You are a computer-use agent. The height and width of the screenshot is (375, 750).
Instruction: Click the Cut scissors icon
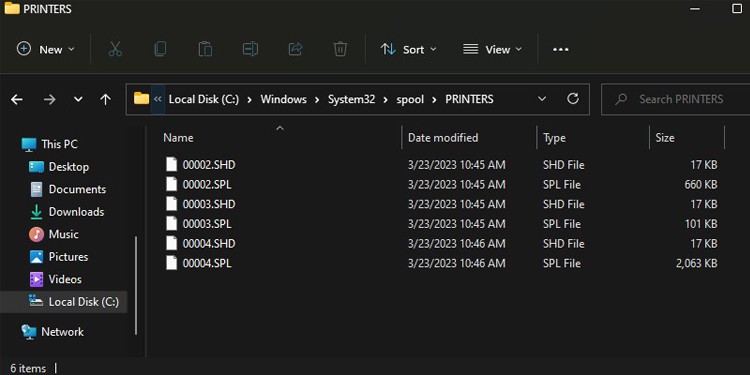coord(115,49)
